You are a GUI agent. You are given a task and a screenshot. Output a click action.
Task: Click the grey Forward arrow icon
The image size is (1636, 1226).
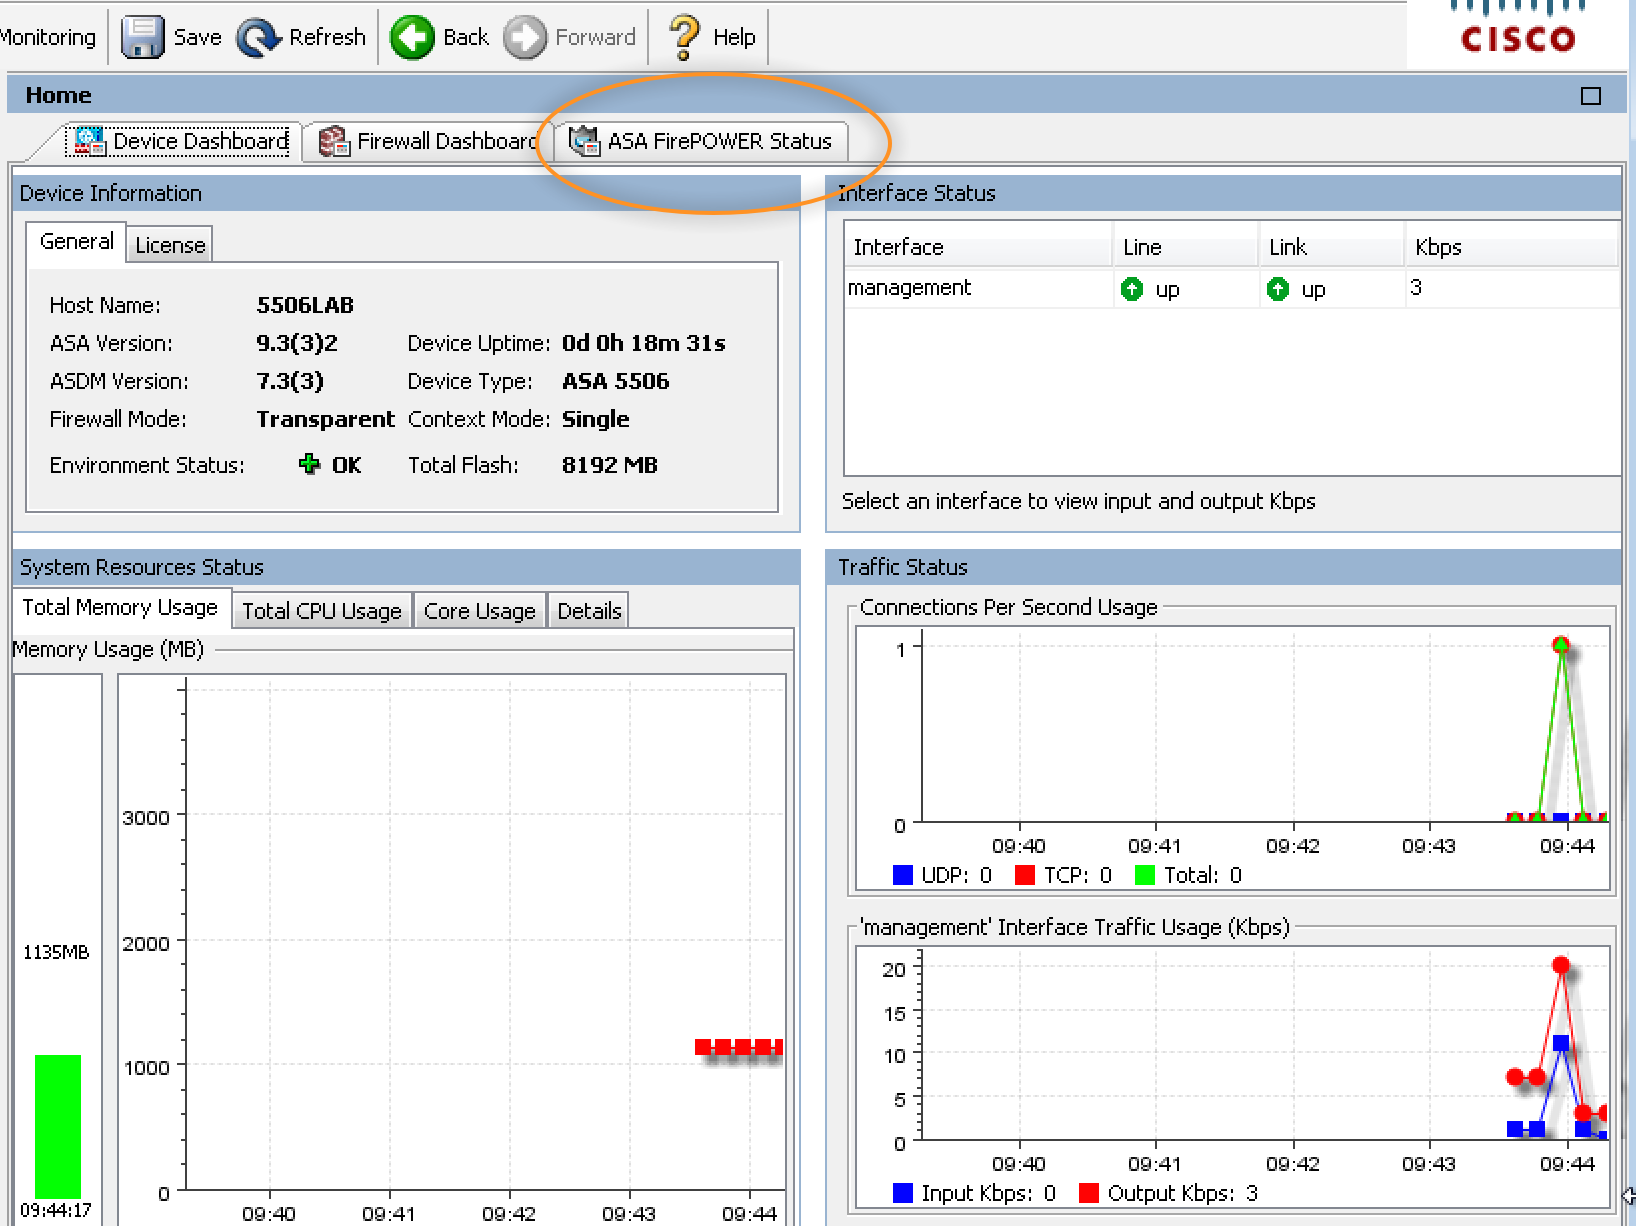point(525,38)
